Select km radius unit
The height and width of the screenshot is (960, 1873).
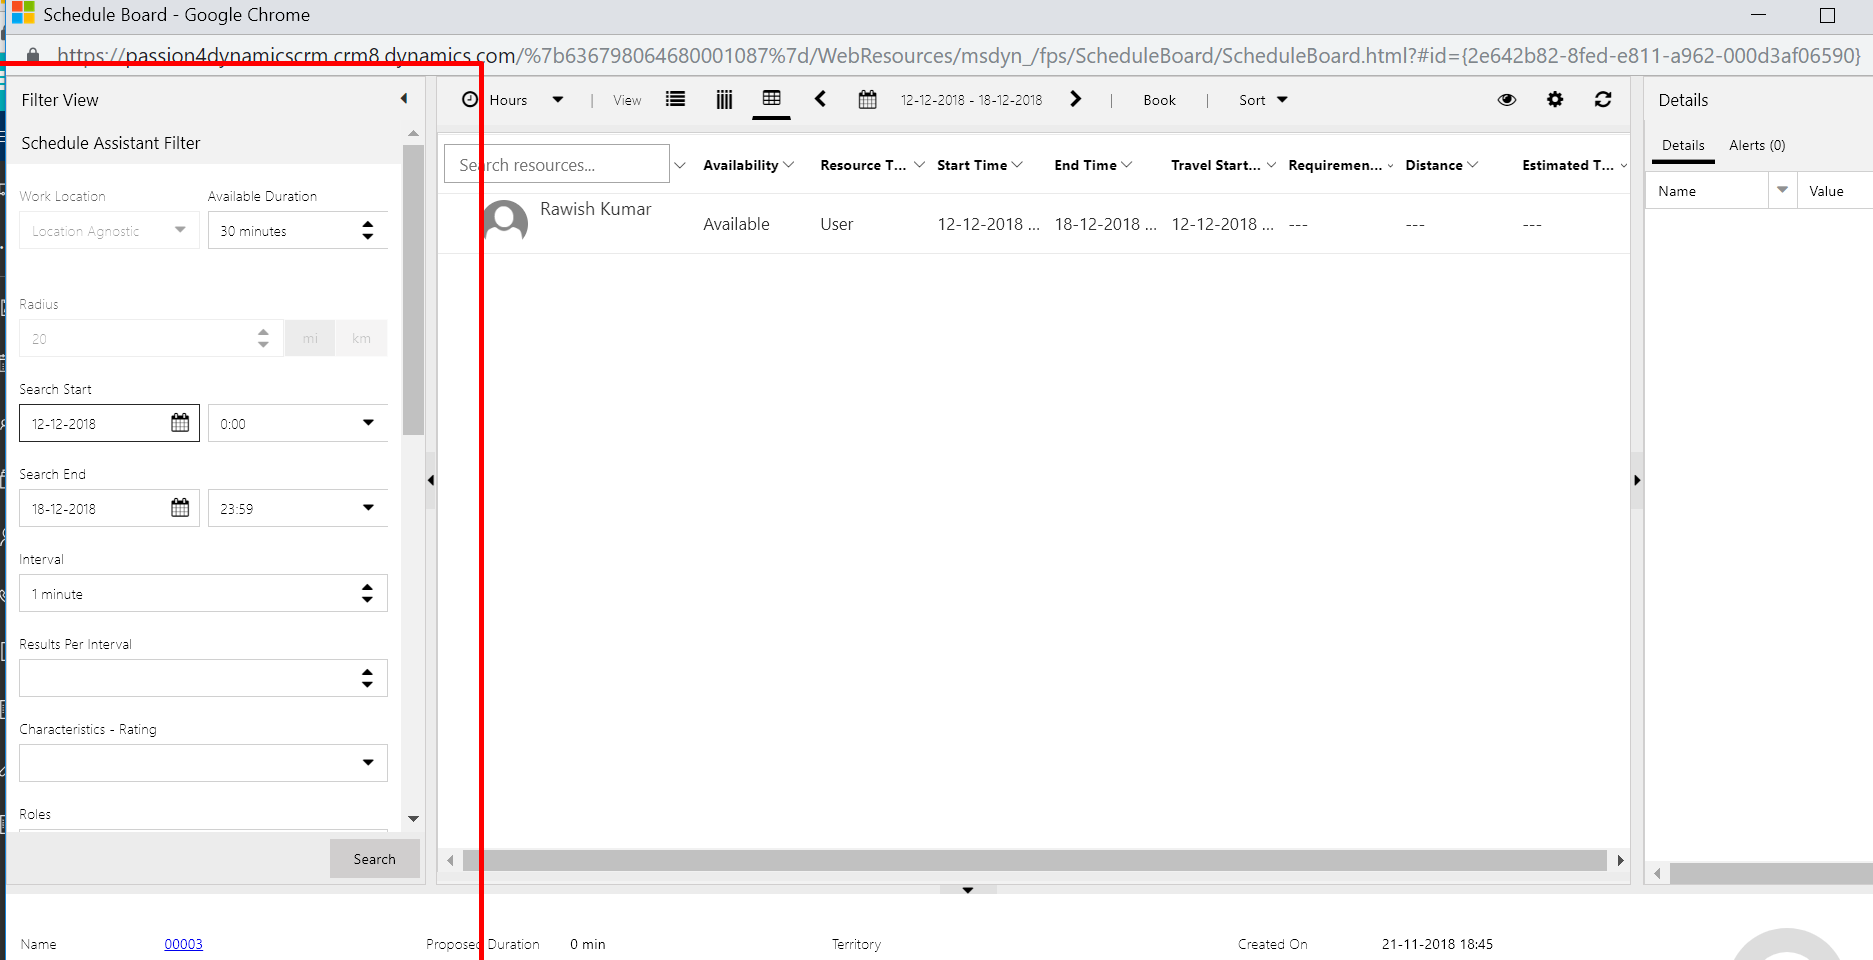click(x=361, y=338)
